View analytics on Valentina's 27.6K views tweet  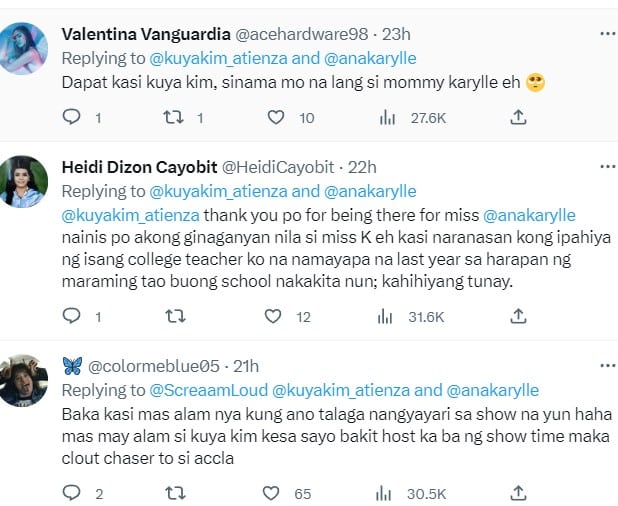pyautogui.click(x=386, y=118)
